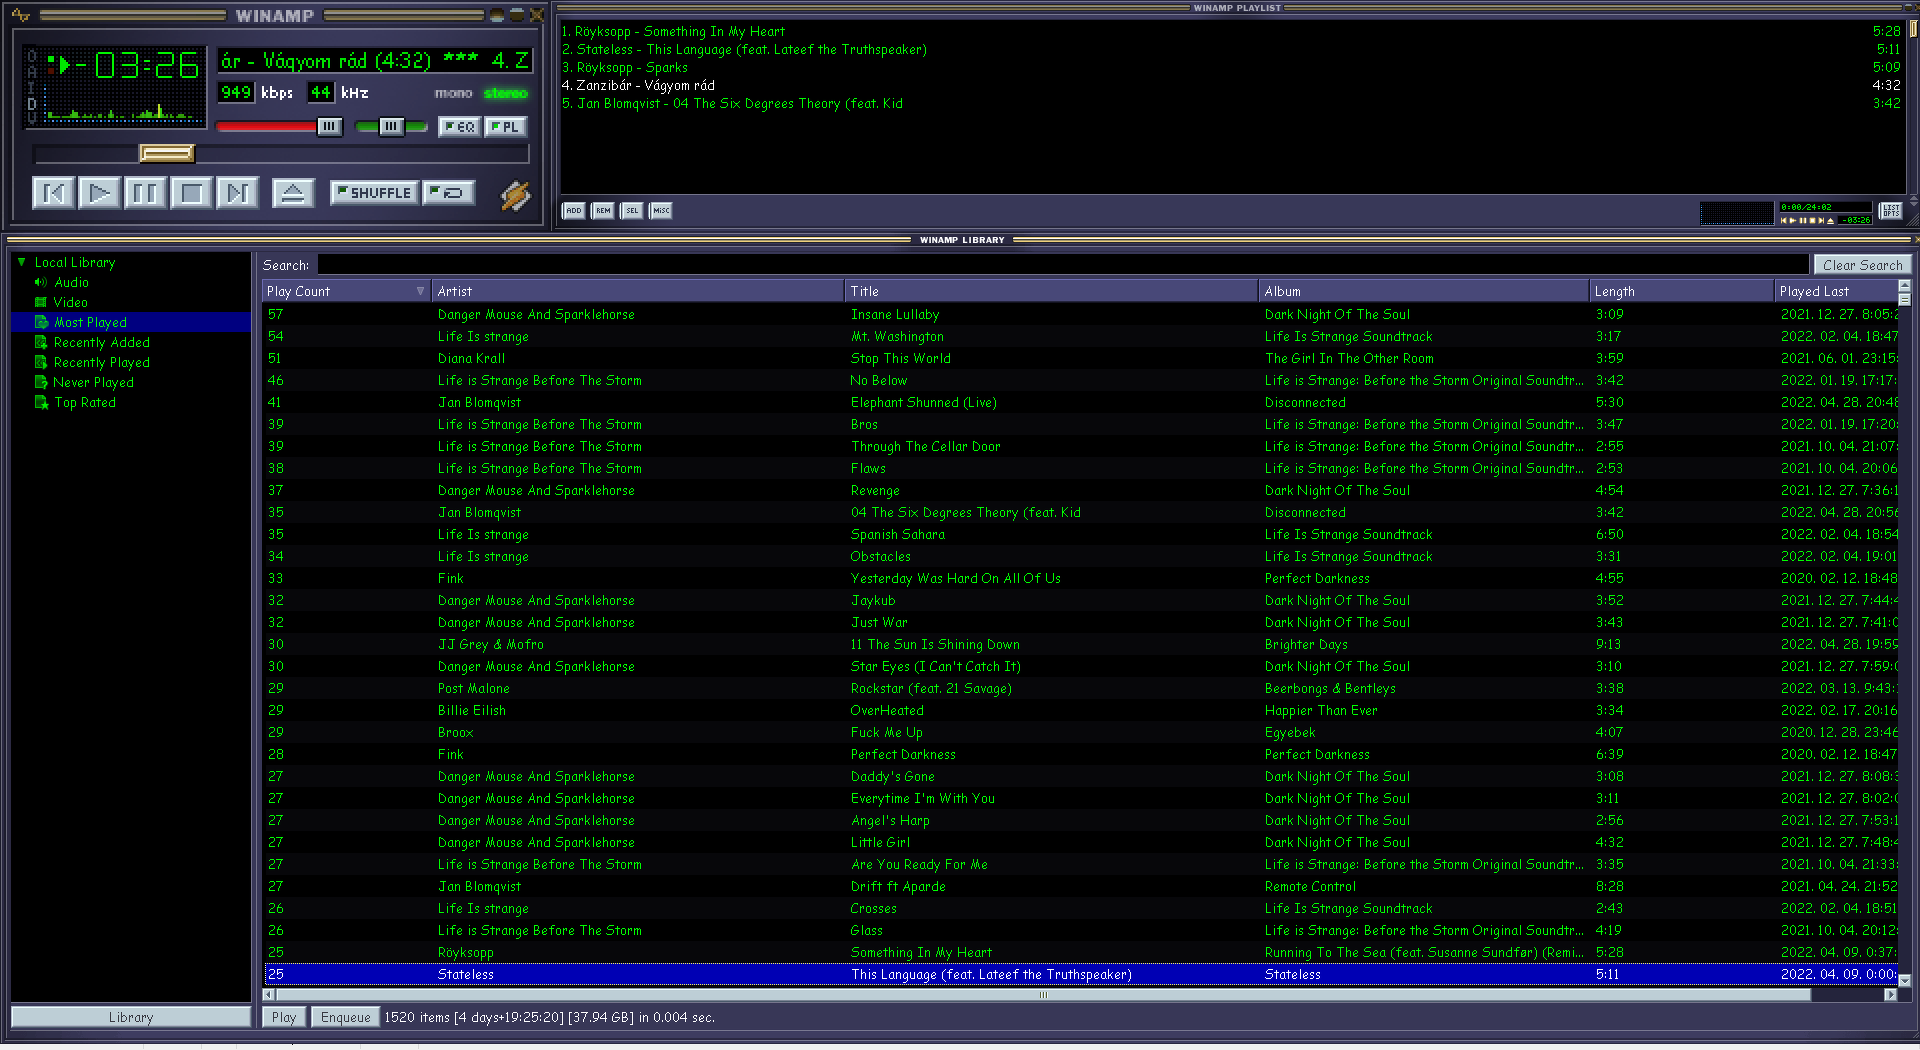1920x1050 pixels.
Task: Open the playlist ADD menu button
Action: [574, 211]
